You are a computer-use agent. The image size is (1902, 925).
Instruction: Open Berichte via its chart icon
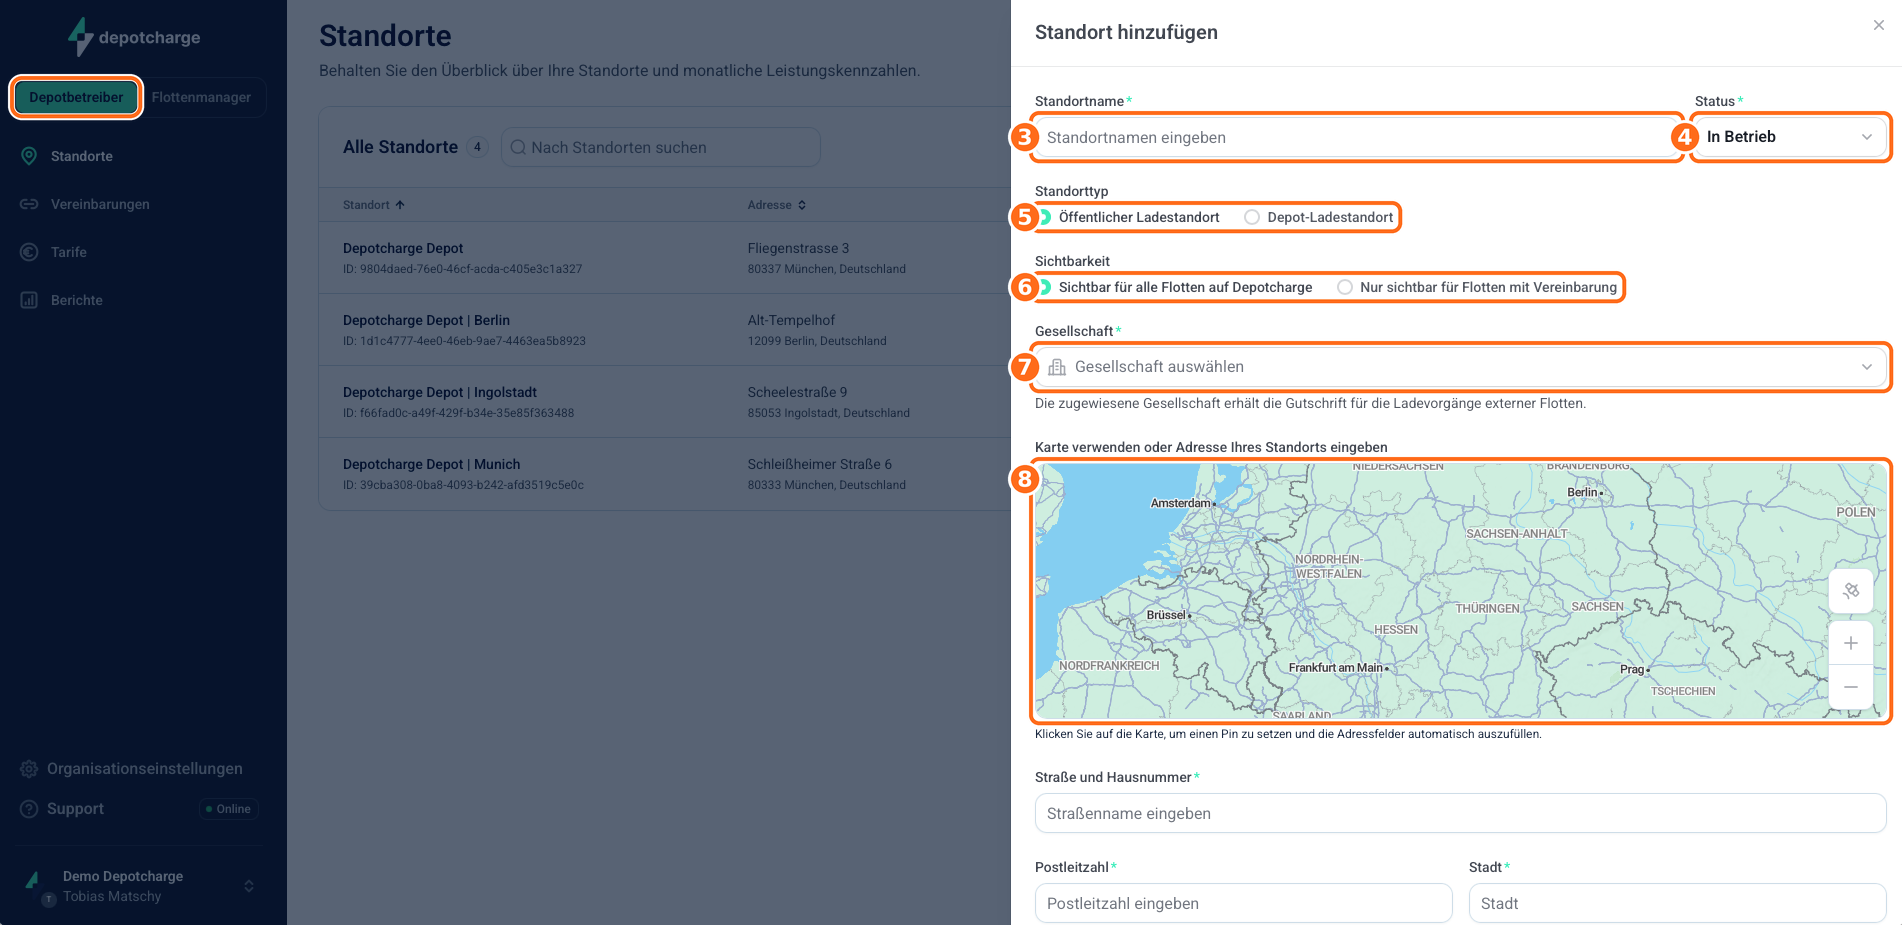(x=29, y=300)
